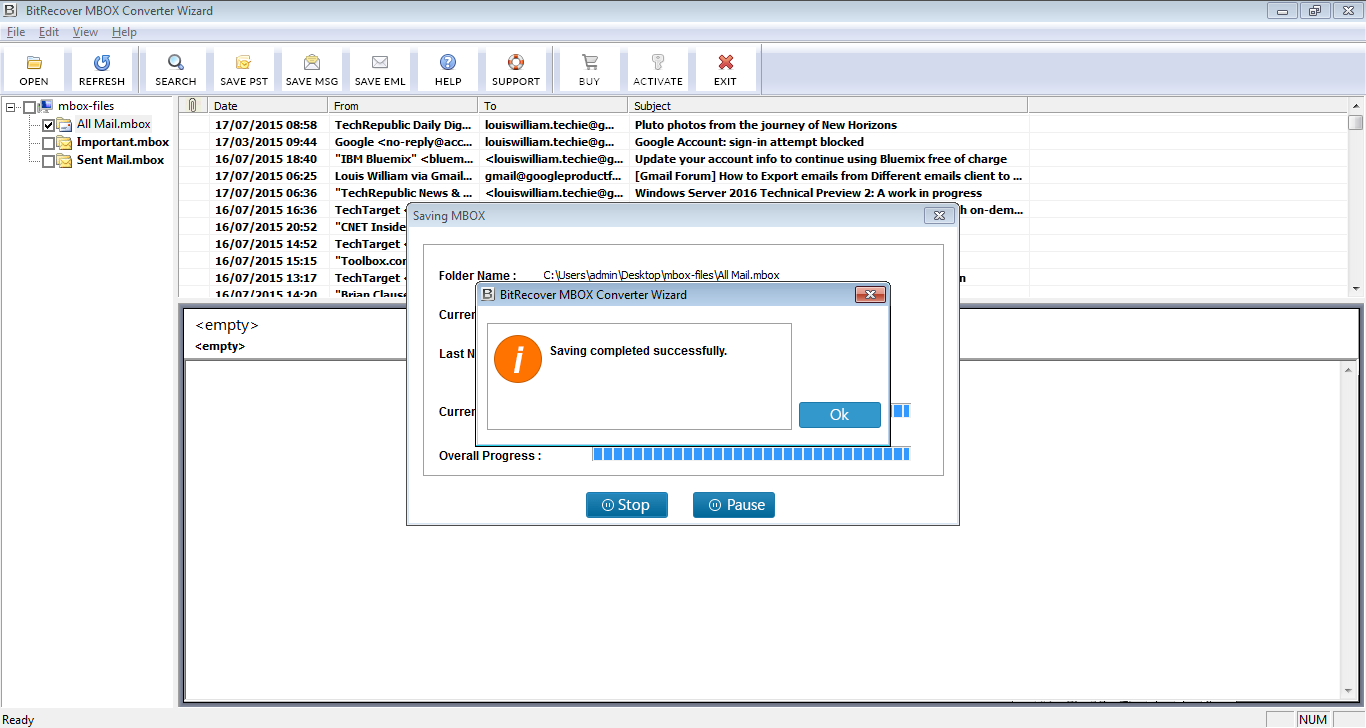Select Google Account sign-in attempt blocked email
The height and width of the screenshot is (728, 1366).
pos(749,142)
